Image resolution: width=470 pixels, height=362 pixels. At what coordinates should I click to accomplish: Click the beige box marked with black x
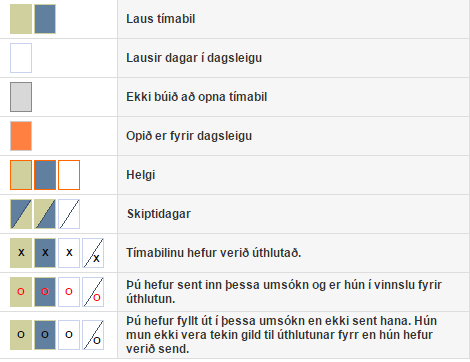[21, 253]
